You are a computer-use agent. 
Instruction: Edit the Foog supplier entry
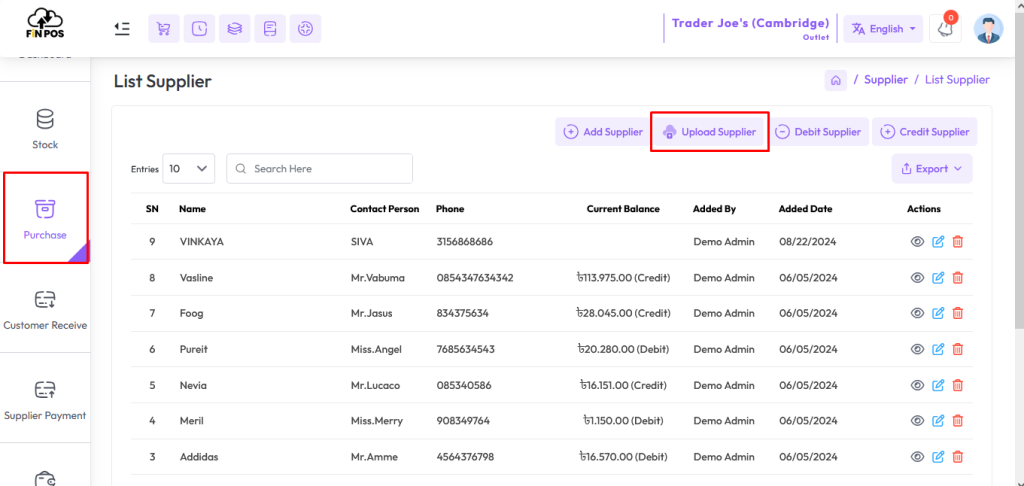click(938, 313)
